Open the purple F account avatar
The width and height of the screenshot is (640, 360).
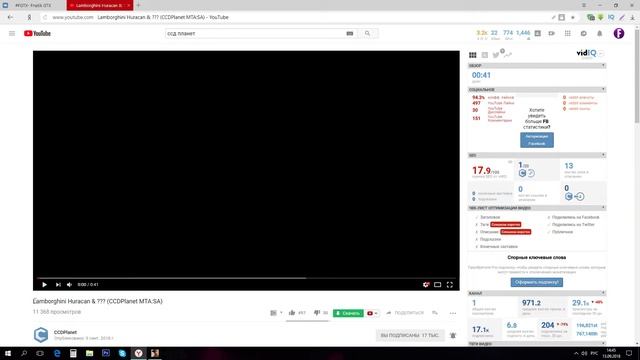619,33
